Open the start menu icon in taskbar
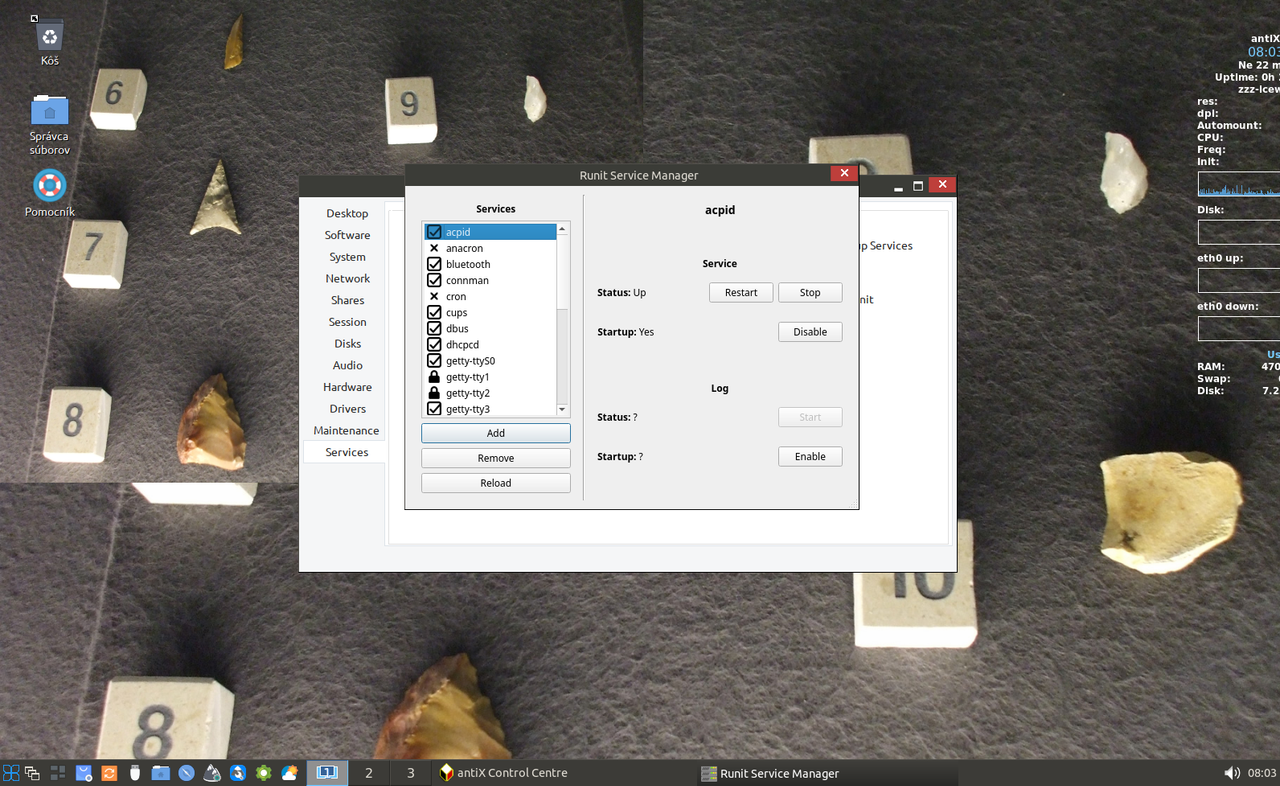The image size is (1280, 786). coord(11,773)
